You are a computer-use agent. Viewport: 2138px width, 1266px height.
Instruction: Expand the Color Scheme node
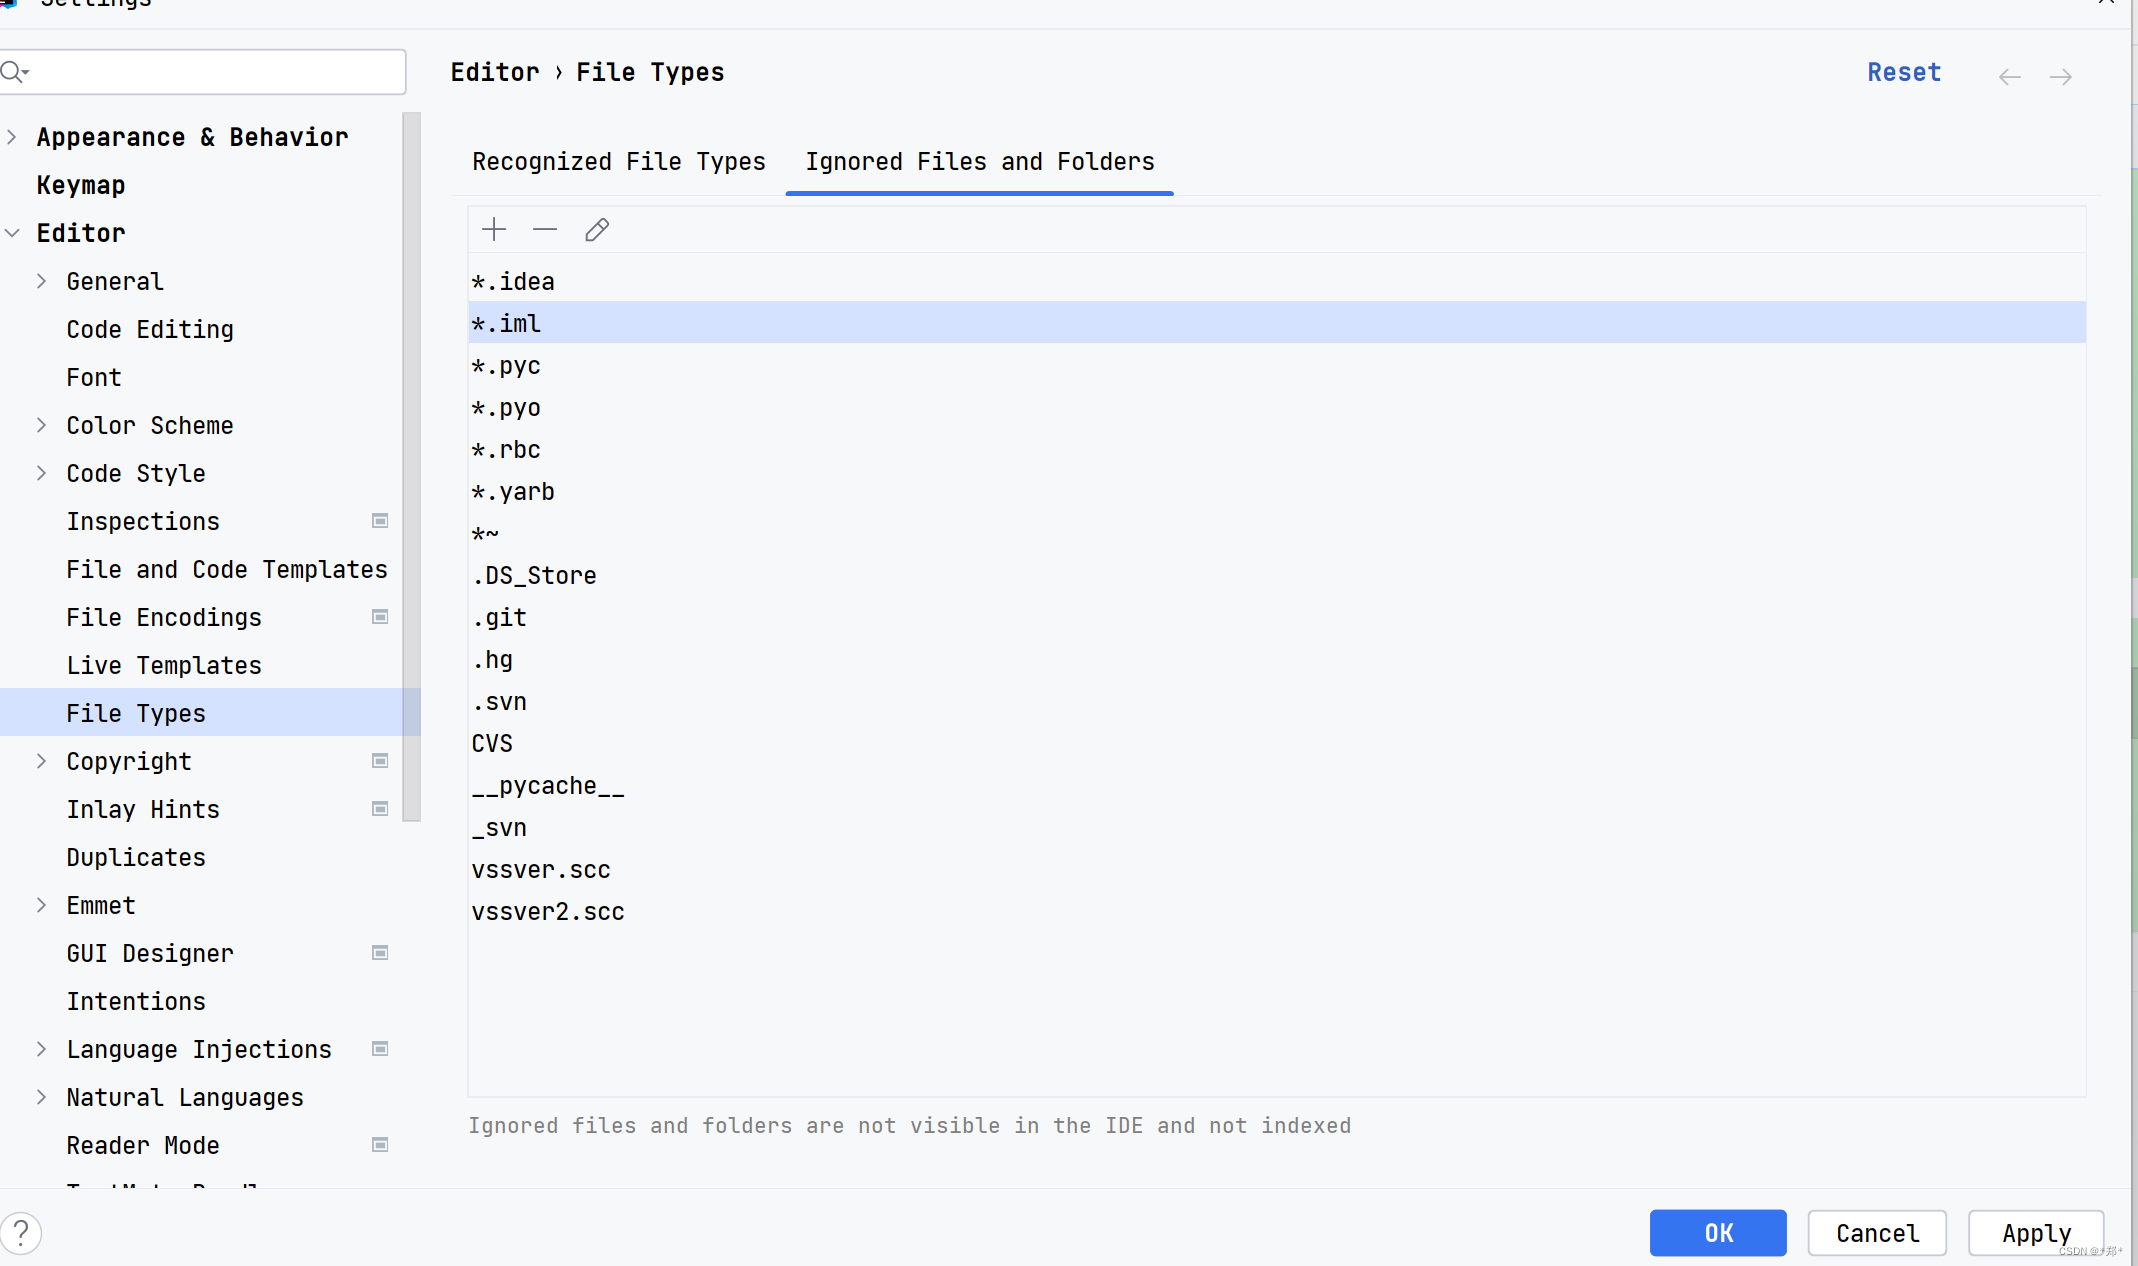pyautogui.click(x=41, y=425)
